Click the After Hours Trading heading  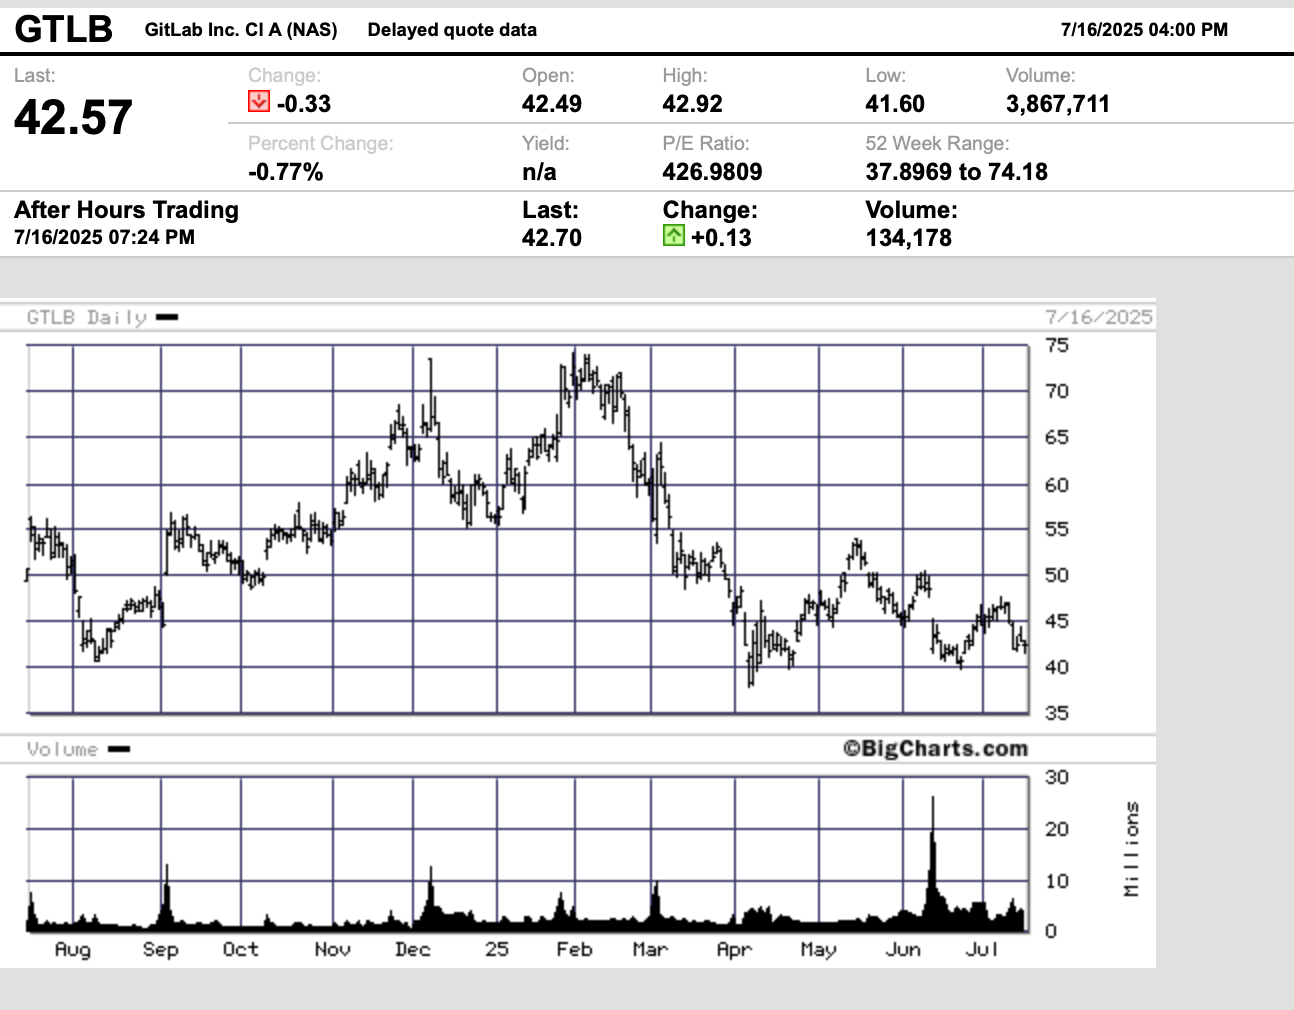point(127,210)
